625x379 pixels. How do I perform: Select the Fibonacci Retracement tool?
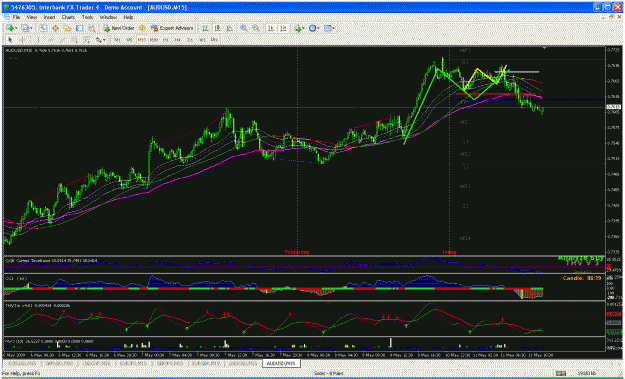pos(87,40)
